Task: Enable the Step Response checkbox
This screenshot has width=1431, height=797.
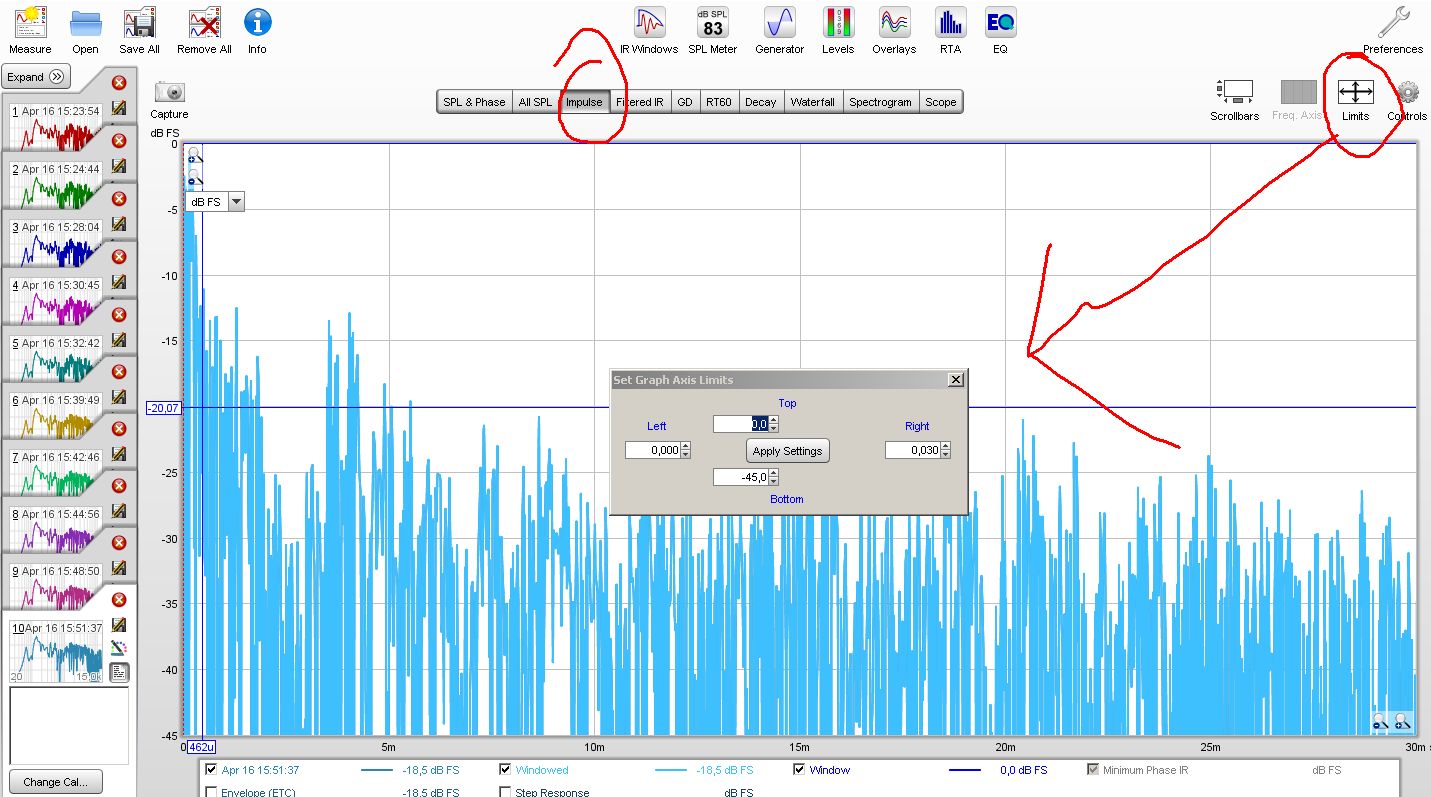Action: pyautogui.click(x=505, y=792)
